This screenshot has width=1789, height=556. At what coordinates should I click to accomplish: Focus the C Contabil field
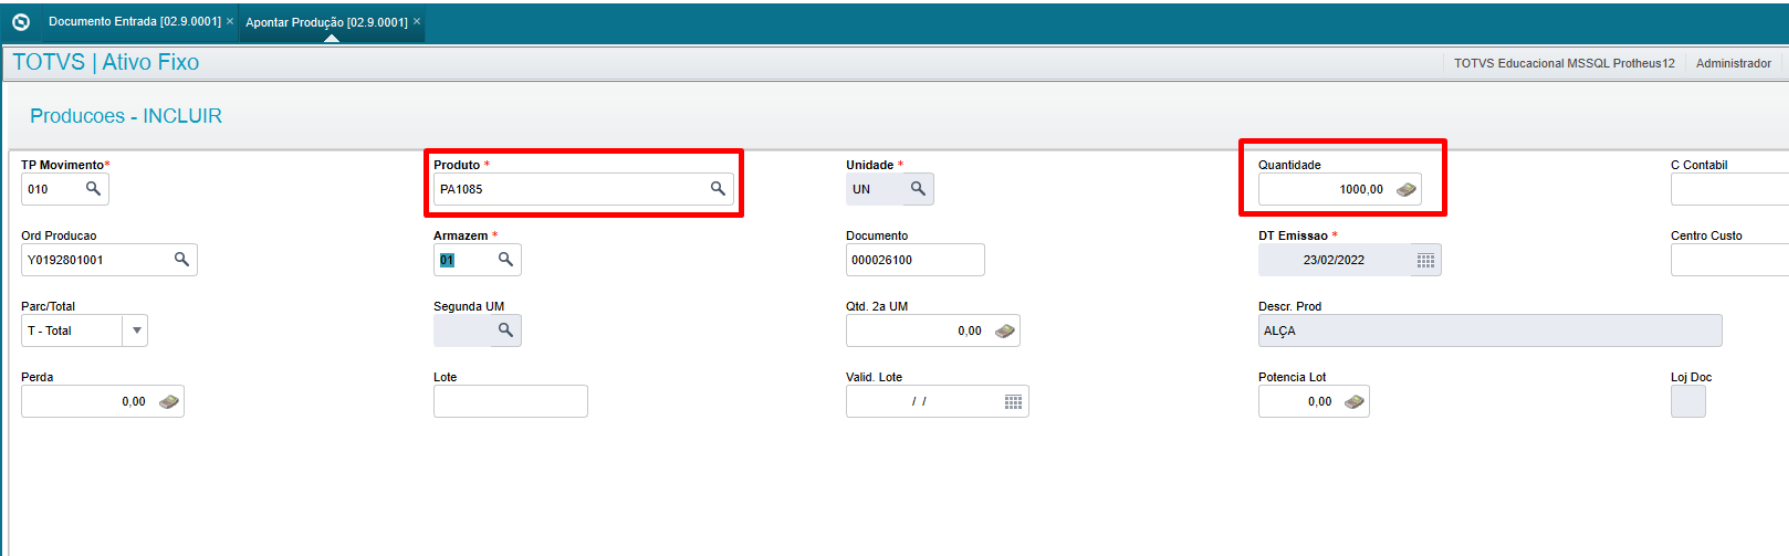[1729, 189]
